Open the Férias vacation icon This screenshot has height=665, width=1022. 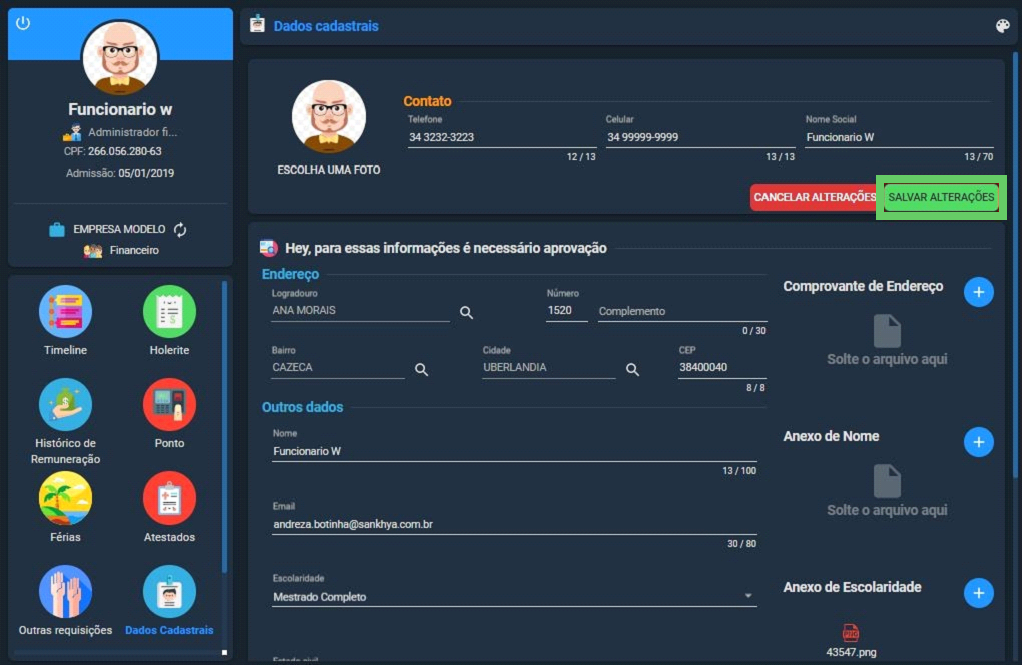pos(65,498)
